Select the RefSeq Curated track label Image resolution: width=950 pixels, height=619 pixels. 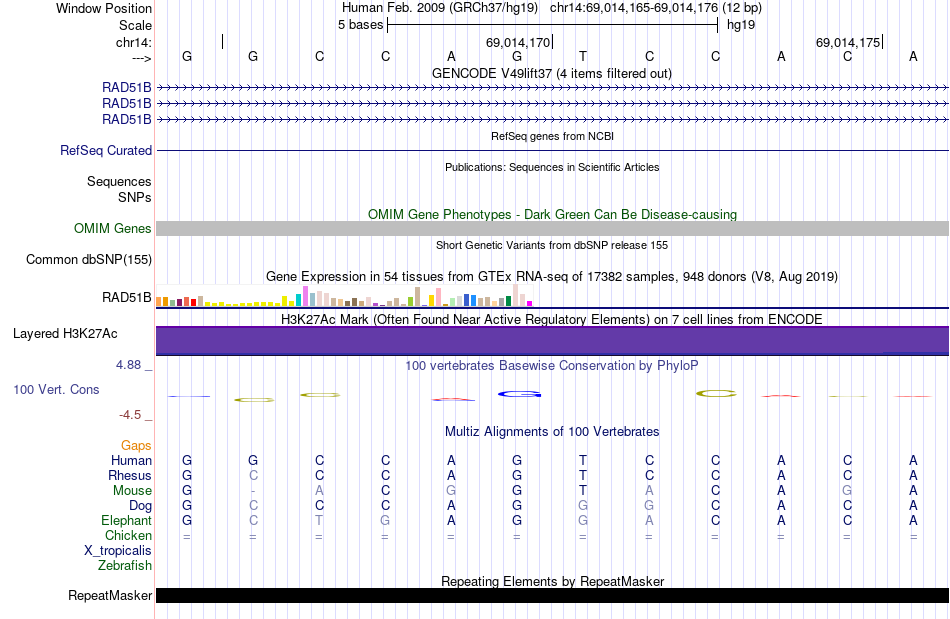(x=106, y=150)
